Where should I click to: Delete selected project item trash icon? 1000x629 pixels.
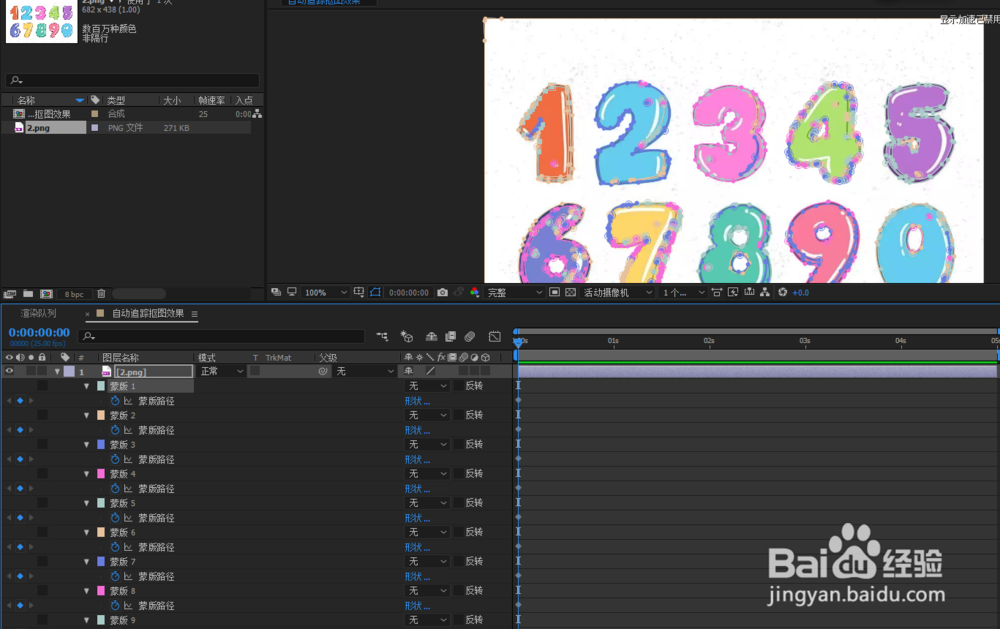[x=101, y=294]
